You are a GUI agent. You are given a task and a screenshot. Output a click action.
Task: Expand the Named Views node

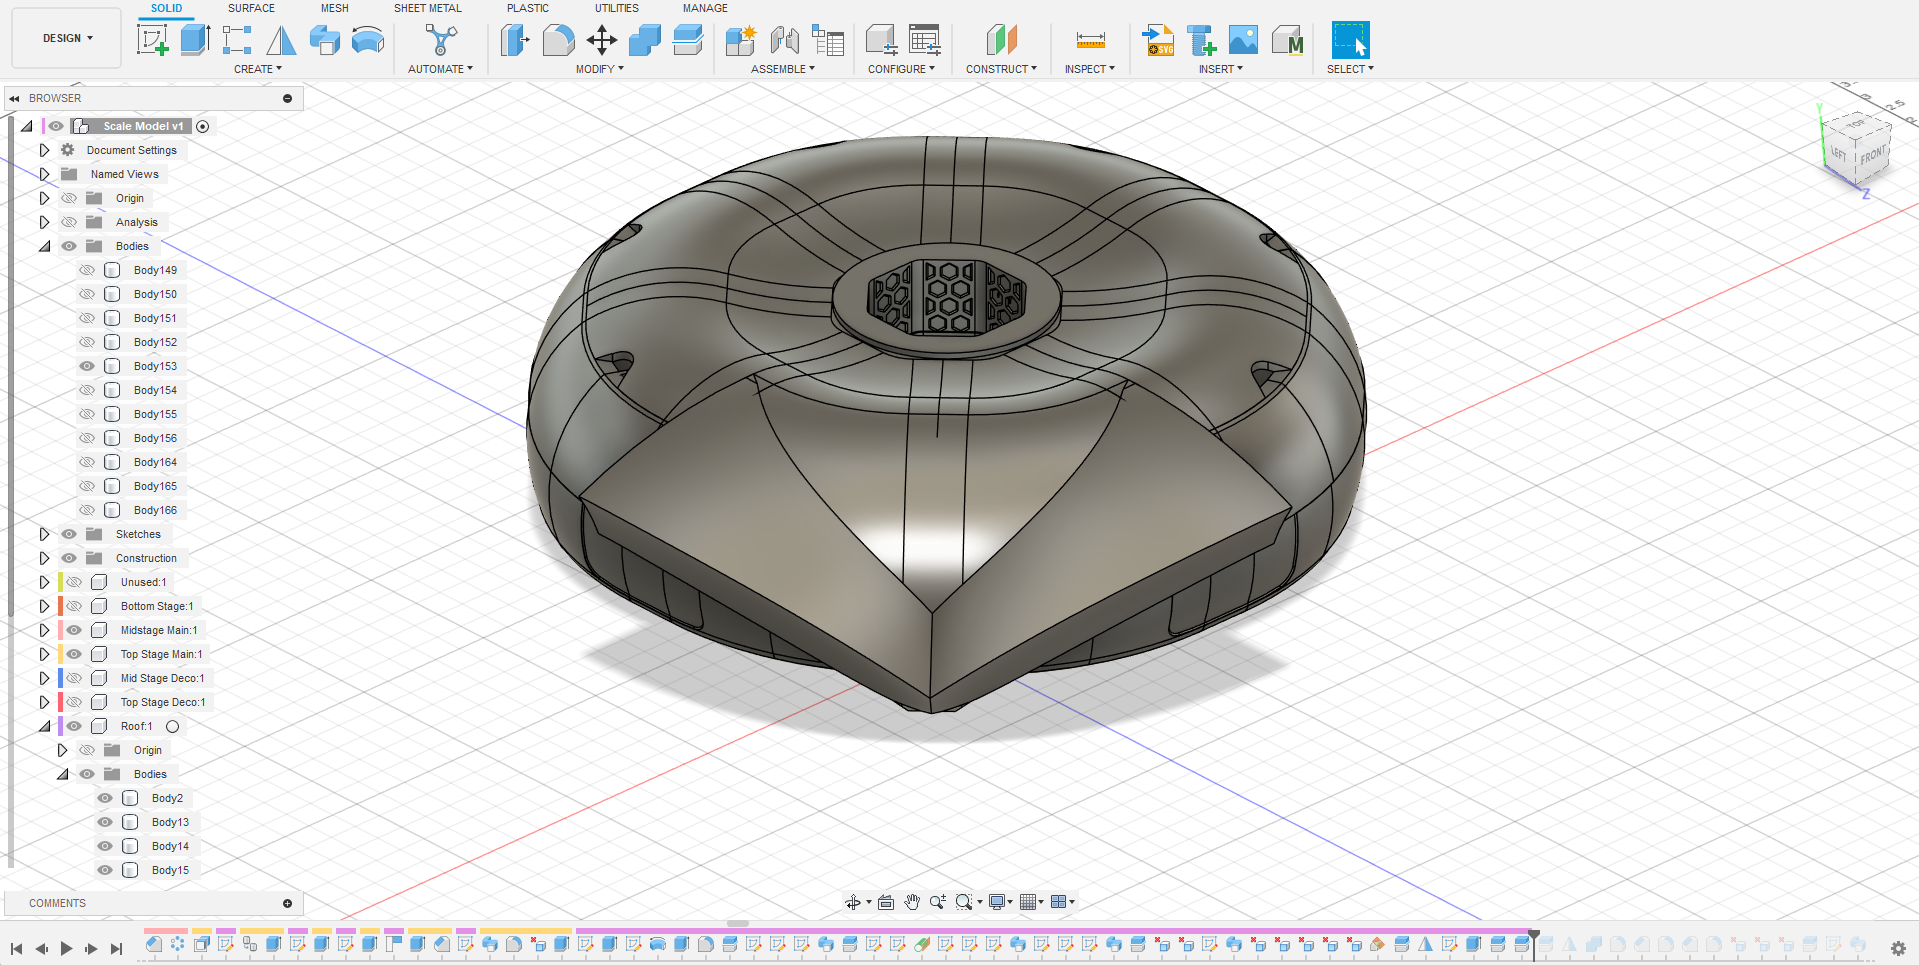44,174
